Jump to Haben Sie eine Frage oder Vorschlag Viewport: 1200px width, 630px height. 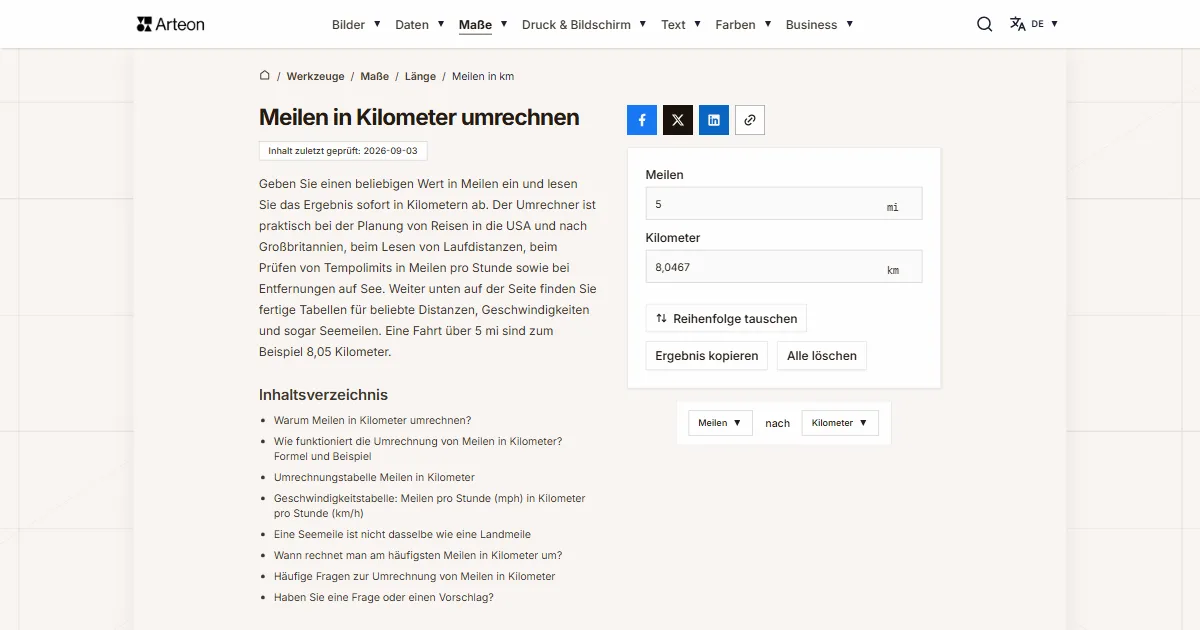coord(384,597)
